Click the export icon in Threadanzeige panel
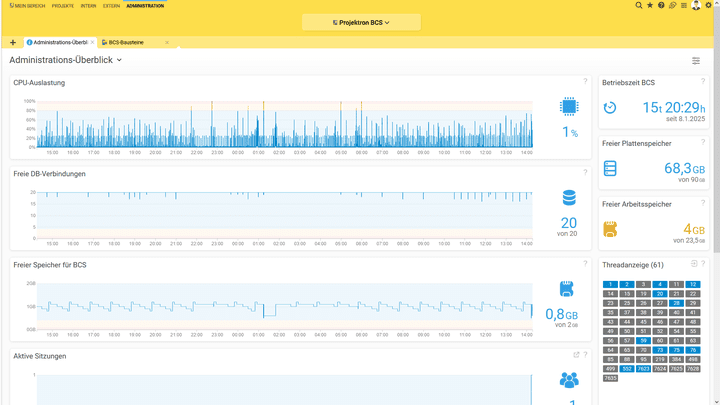Screen dimensions: 720x405 pyautogui.click(x=694, y=264)
